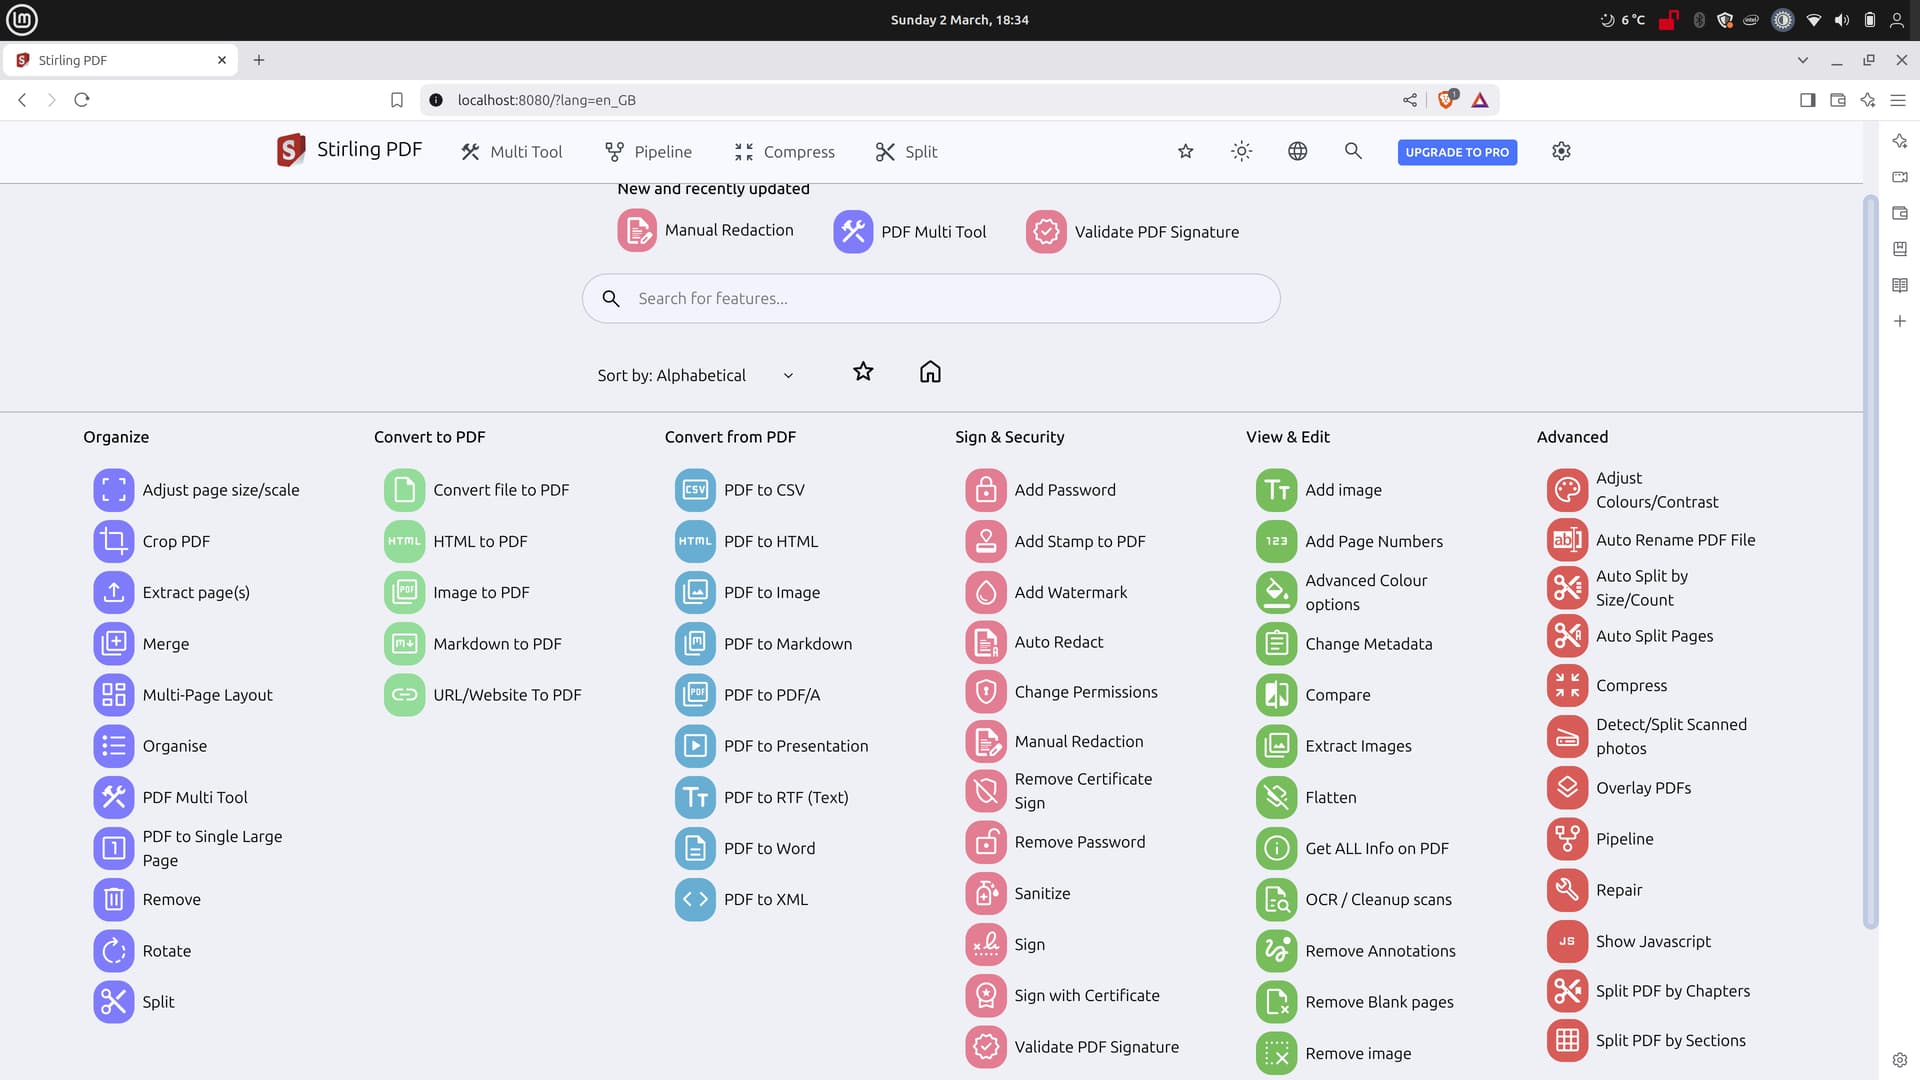Focus the Search for features field

pos(931,298)
